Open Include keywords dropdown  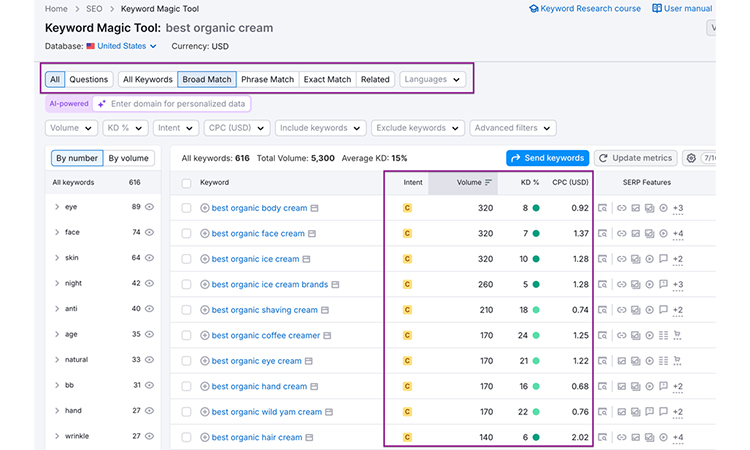[x=320, y=128]
